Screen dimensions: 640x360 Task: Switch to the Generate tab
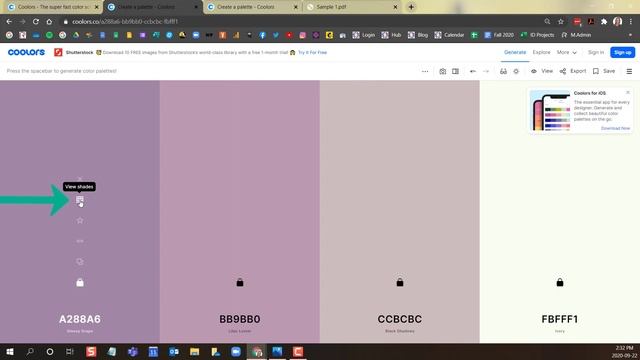click(515, 52)
